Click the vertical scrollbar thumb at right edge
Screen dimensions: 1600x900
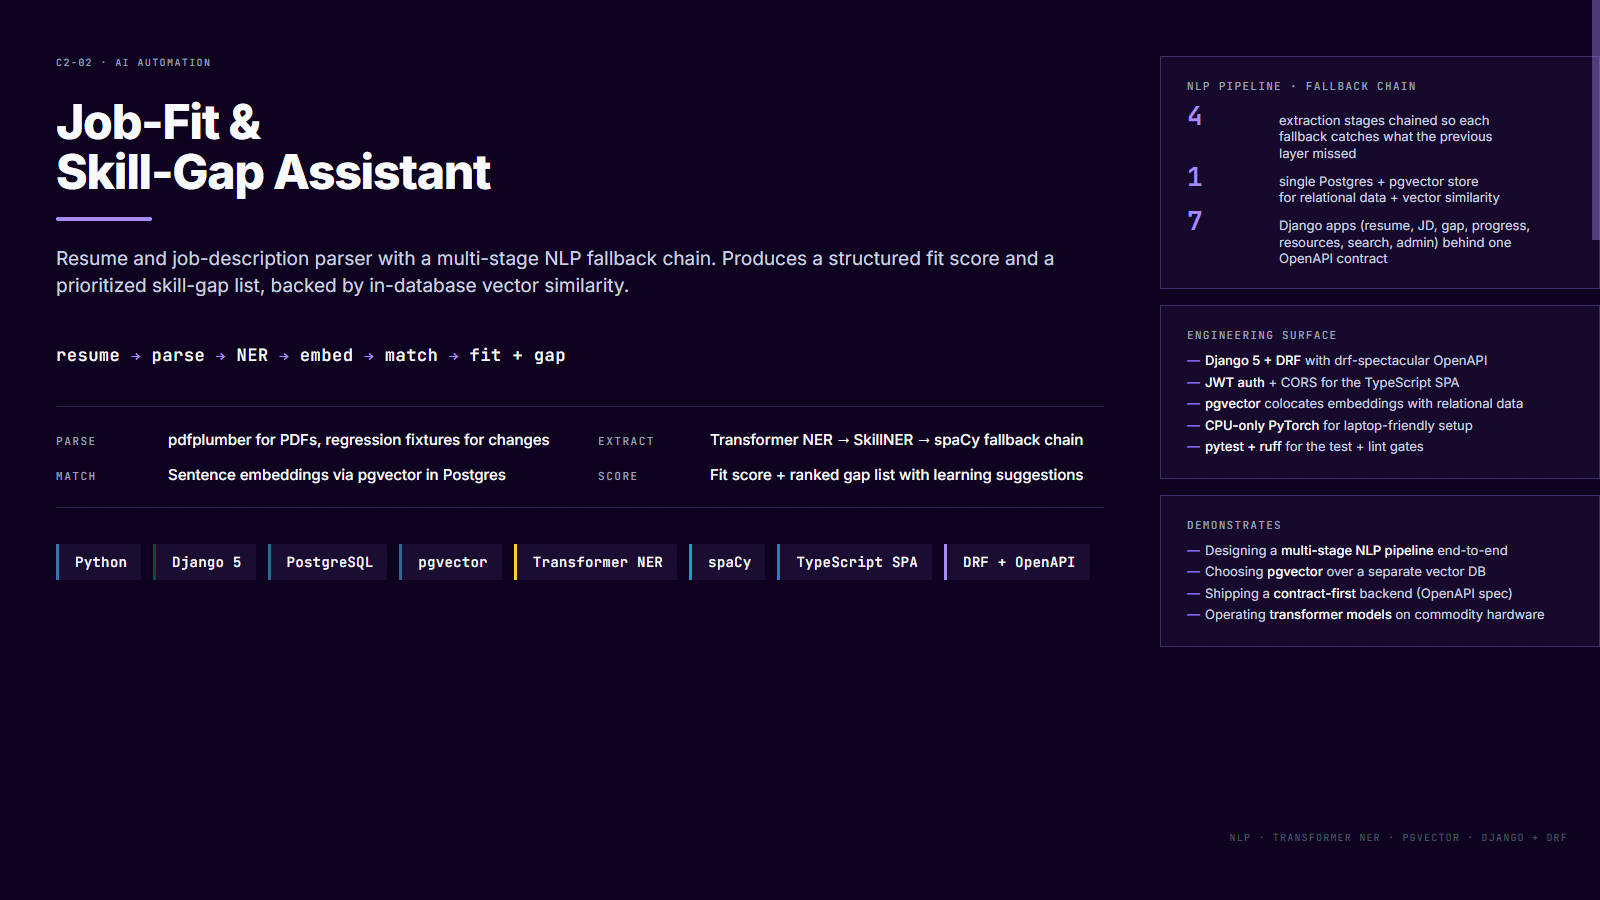pos(1596,120)
